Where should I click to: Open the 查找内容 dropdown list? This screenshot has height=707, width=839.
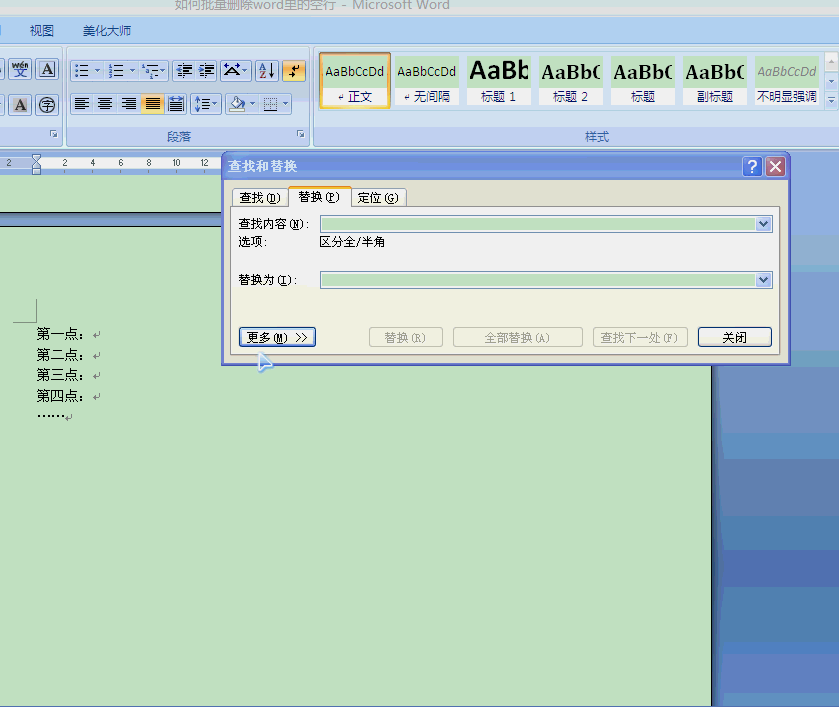(x=764, y=225)
